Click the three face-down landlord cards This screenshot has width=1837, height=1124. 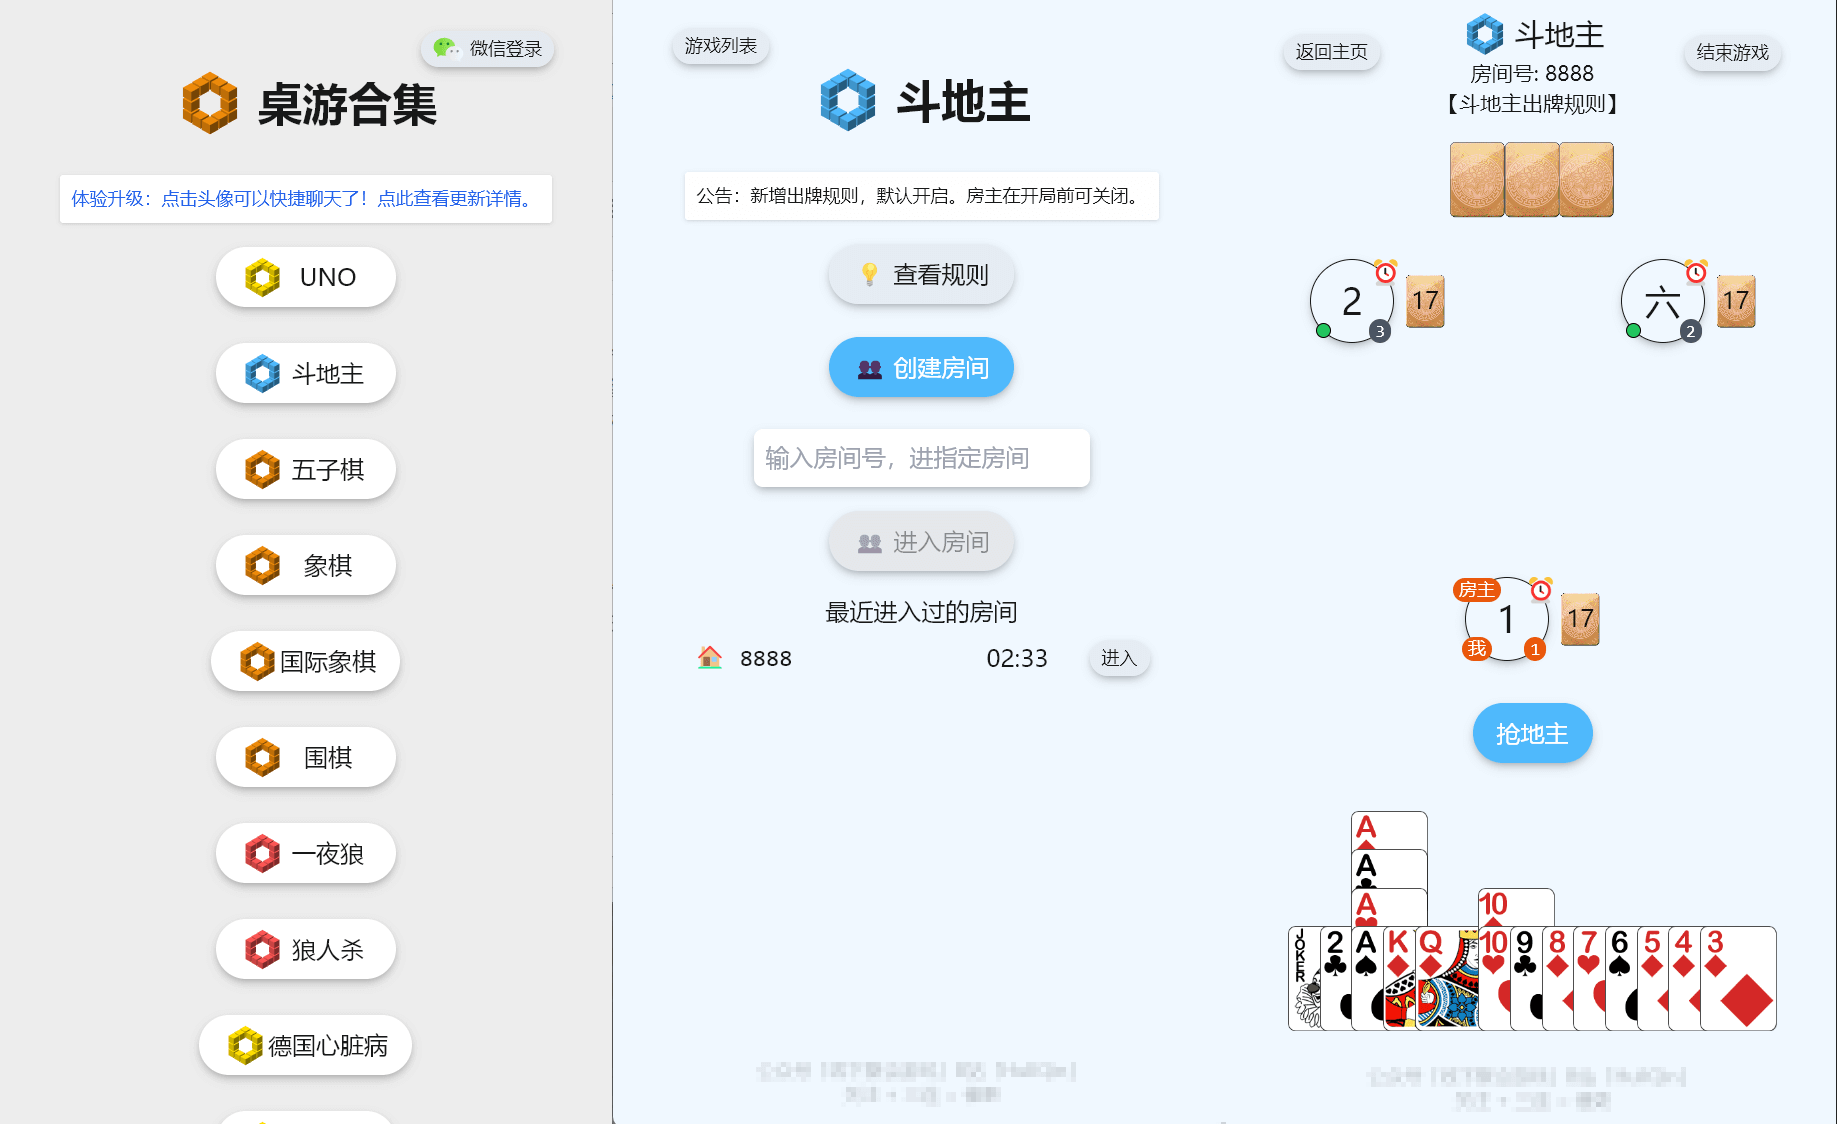pyautogui.click(x=1532, y=180)
